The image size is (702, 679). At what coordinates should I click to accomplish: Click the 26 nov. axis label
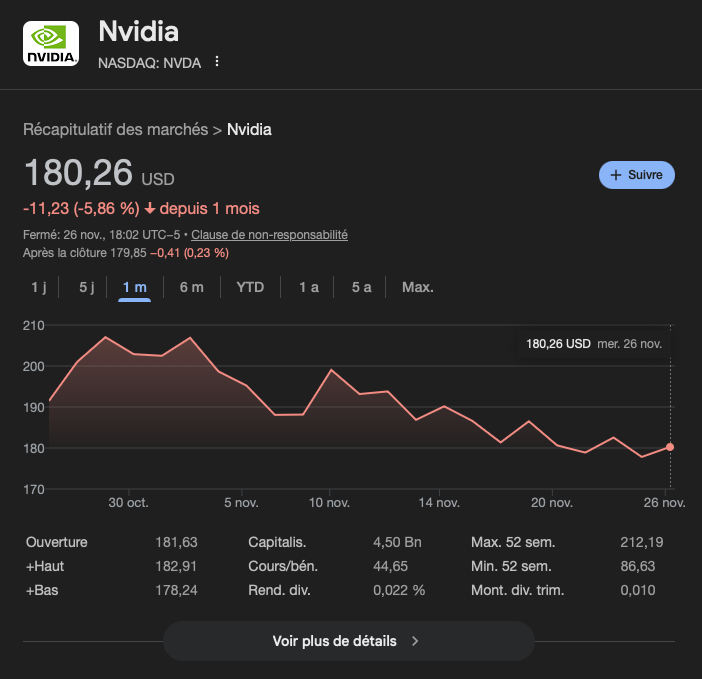tap(664, 503)
